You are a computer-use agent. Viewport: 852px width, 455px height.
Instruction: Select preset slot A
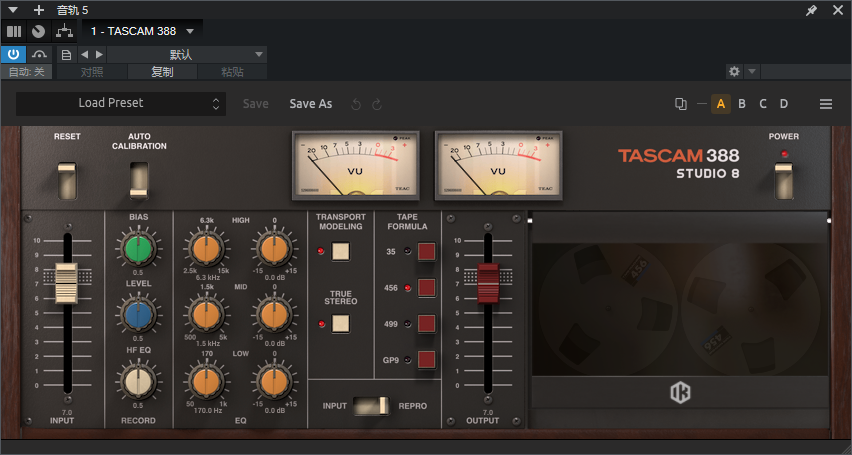(x=721, y=104)
